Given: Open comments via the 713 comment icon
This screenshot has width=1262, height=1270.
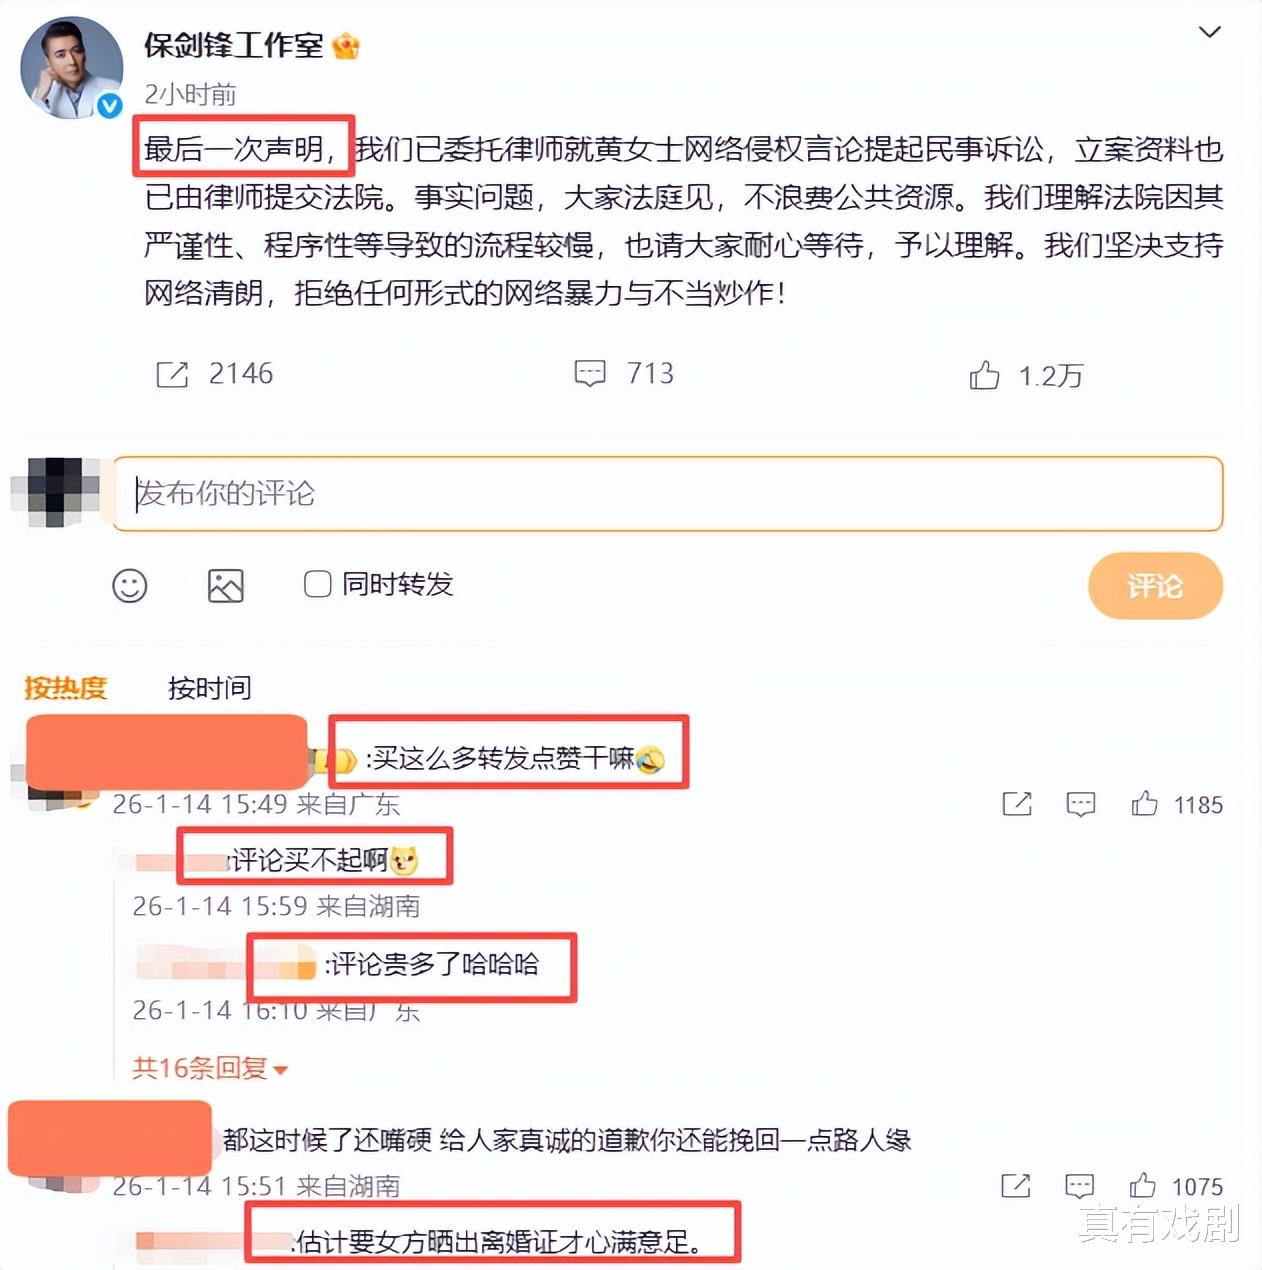Looking at the screenshot, I should (590, 374).
